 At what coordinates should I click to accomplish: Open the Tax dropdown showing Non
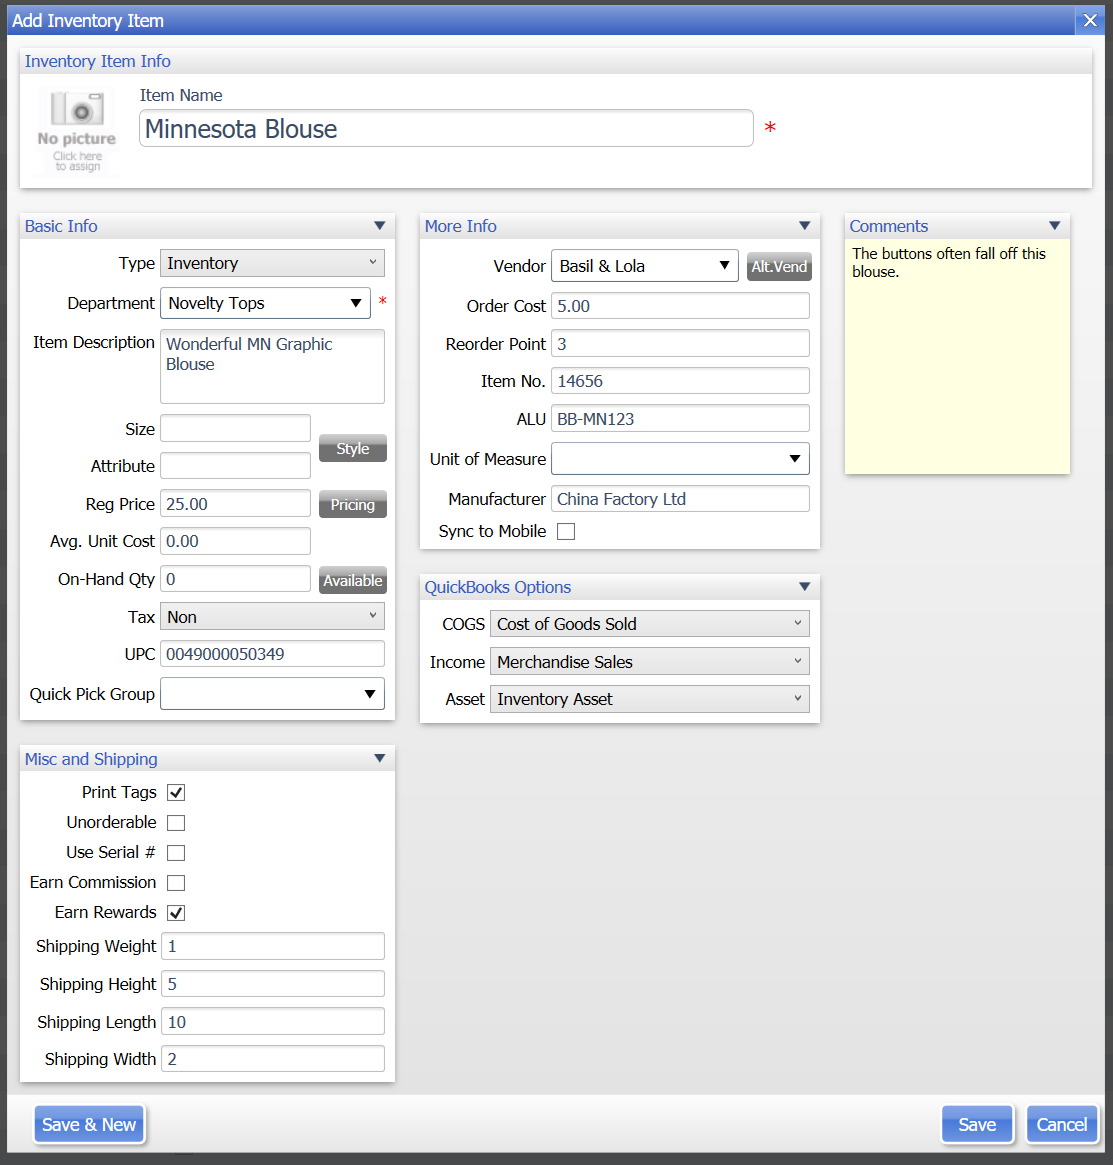[x=273, y=617]
